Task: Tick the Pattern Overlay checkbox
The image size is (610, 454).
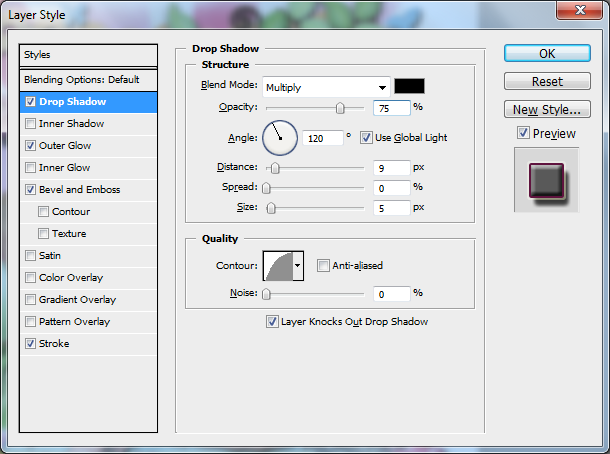Action: [30, 322]
